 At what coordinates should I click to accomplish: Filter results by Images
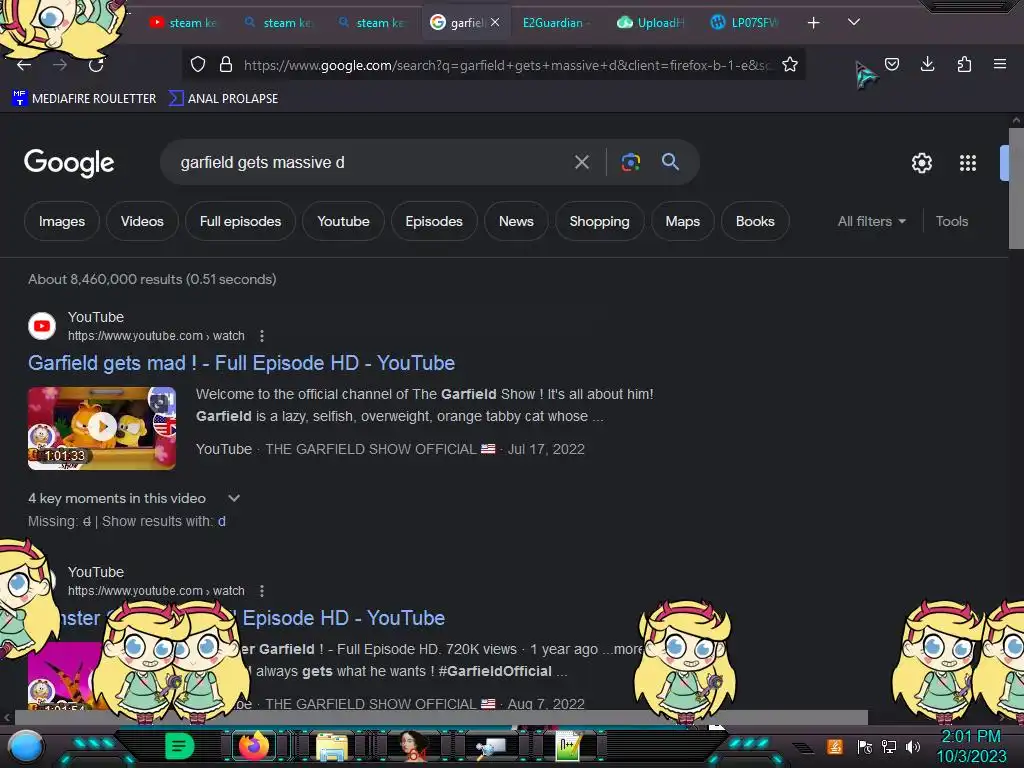61,221
